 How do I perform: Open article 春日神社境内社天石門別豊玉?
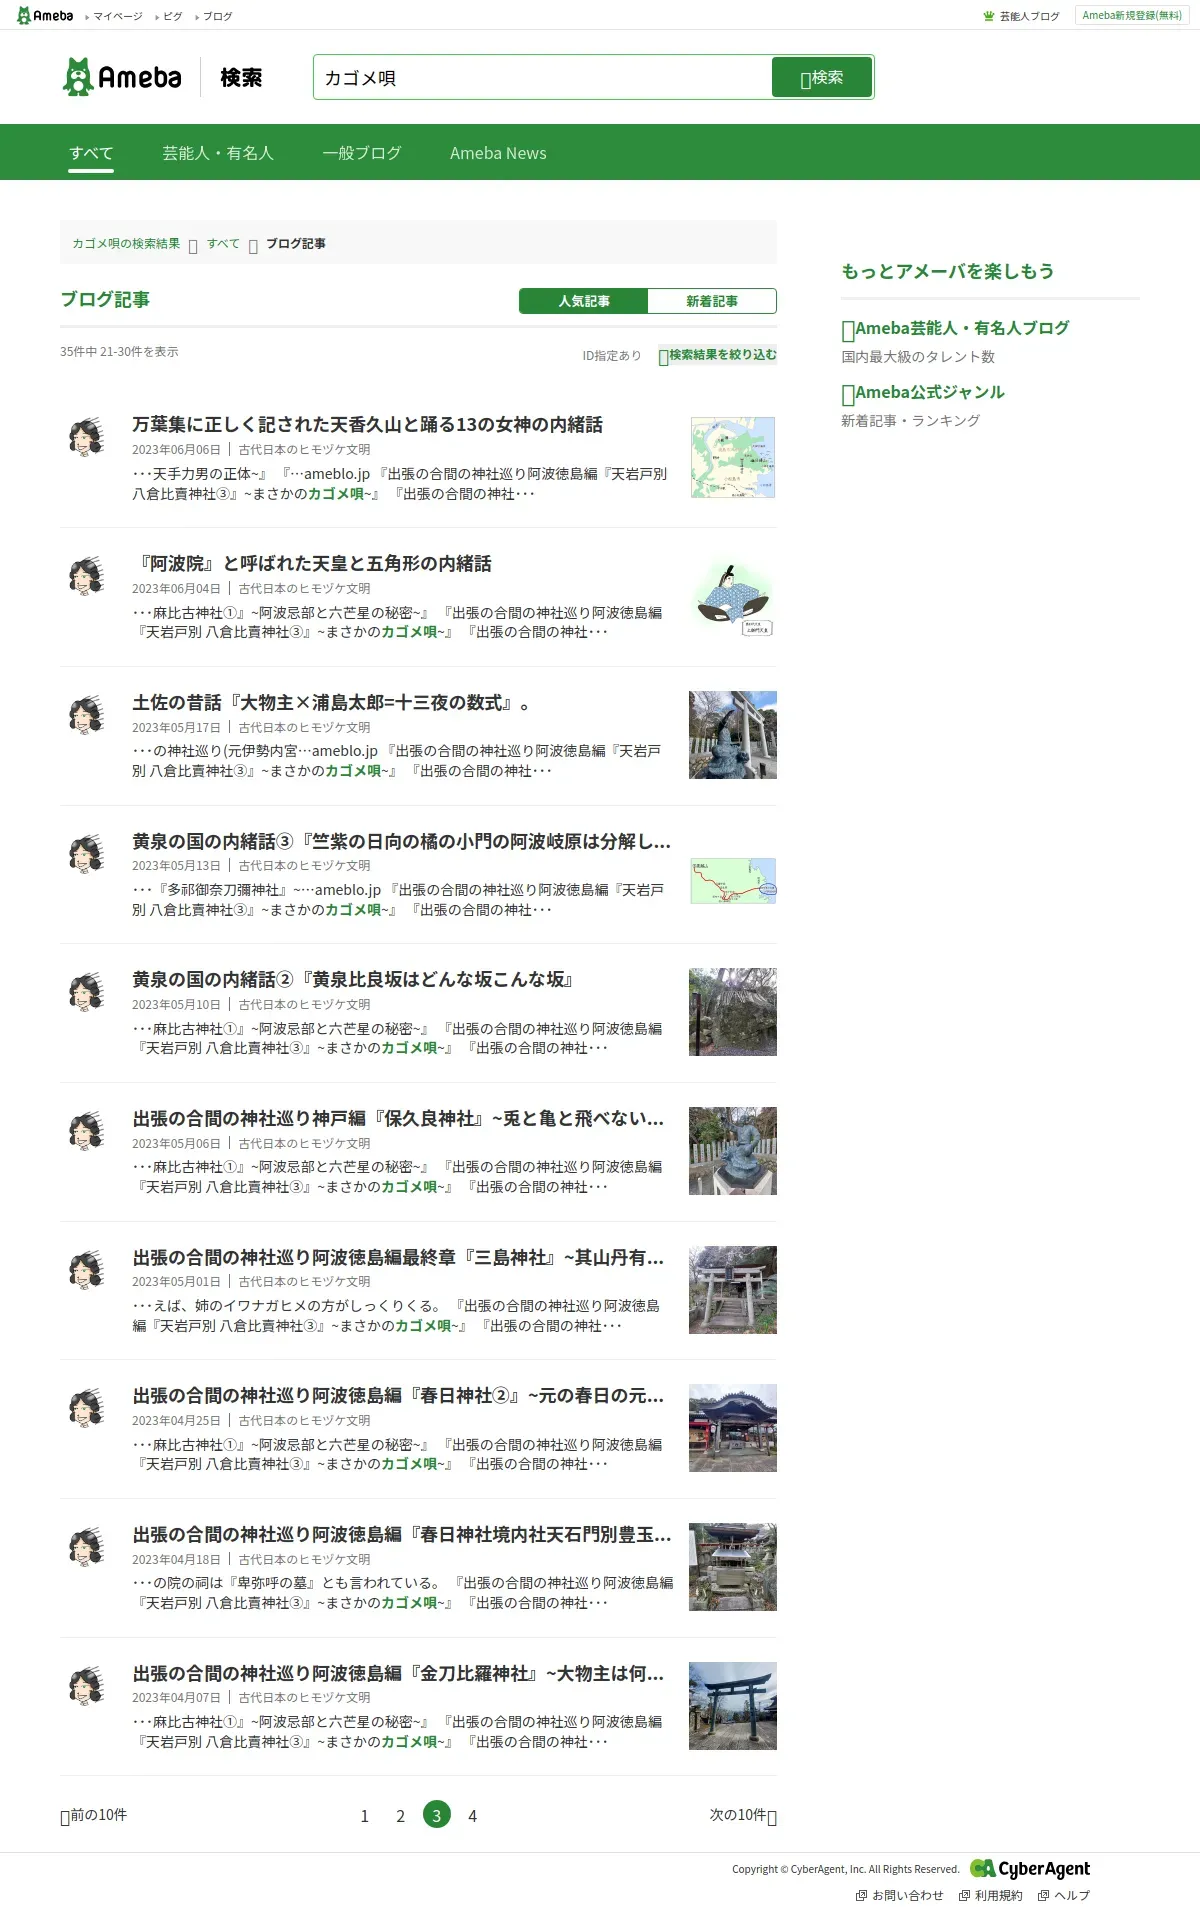click(x=401, y=1535)
